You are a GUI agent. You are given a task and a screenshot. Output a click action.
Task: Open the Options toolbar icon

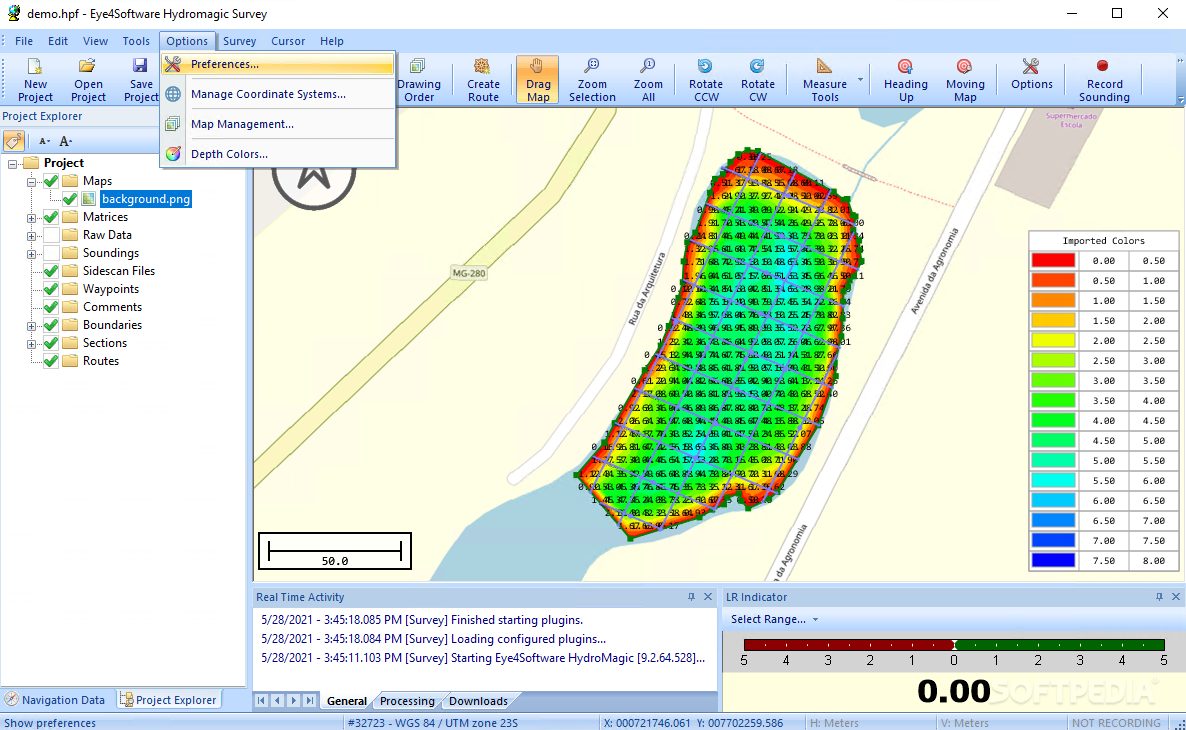point(1032,74)
